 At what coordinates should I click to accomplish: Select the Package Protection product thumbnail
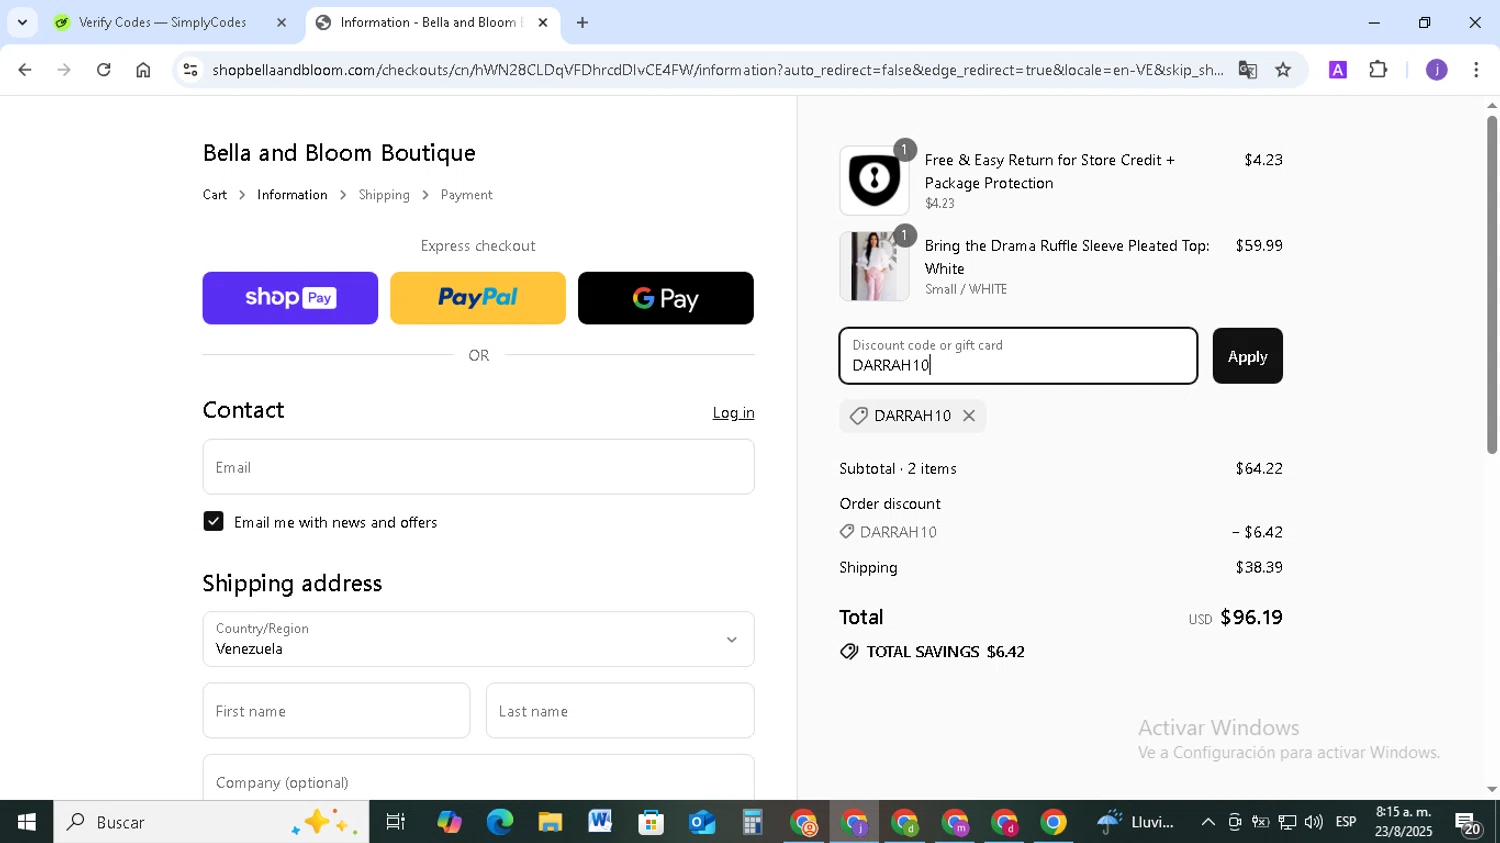(874, 180)
